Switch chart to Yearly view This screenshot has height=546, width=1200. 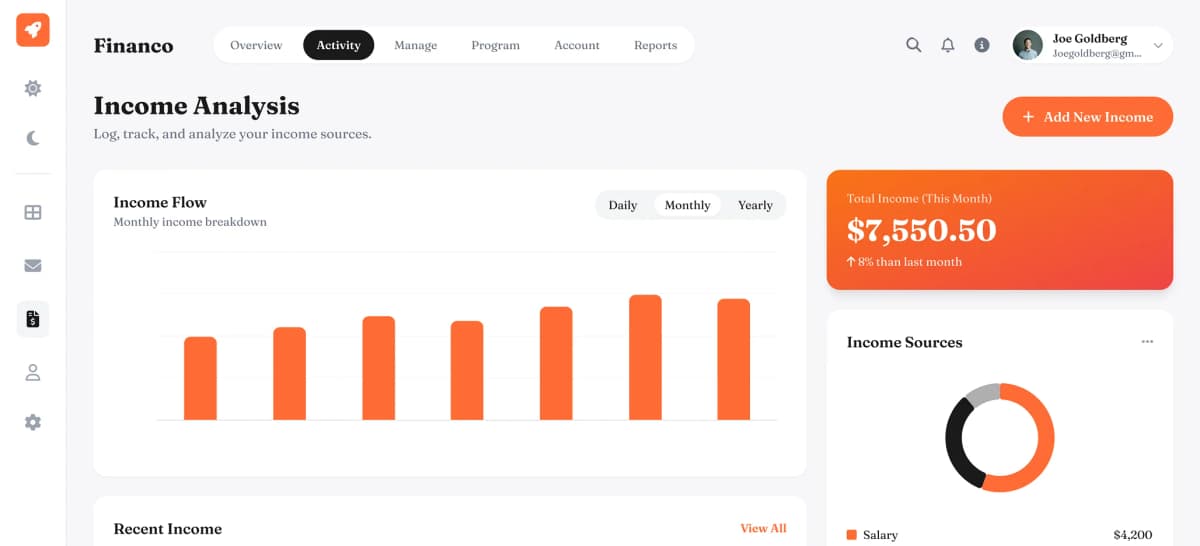pos(755,205)
